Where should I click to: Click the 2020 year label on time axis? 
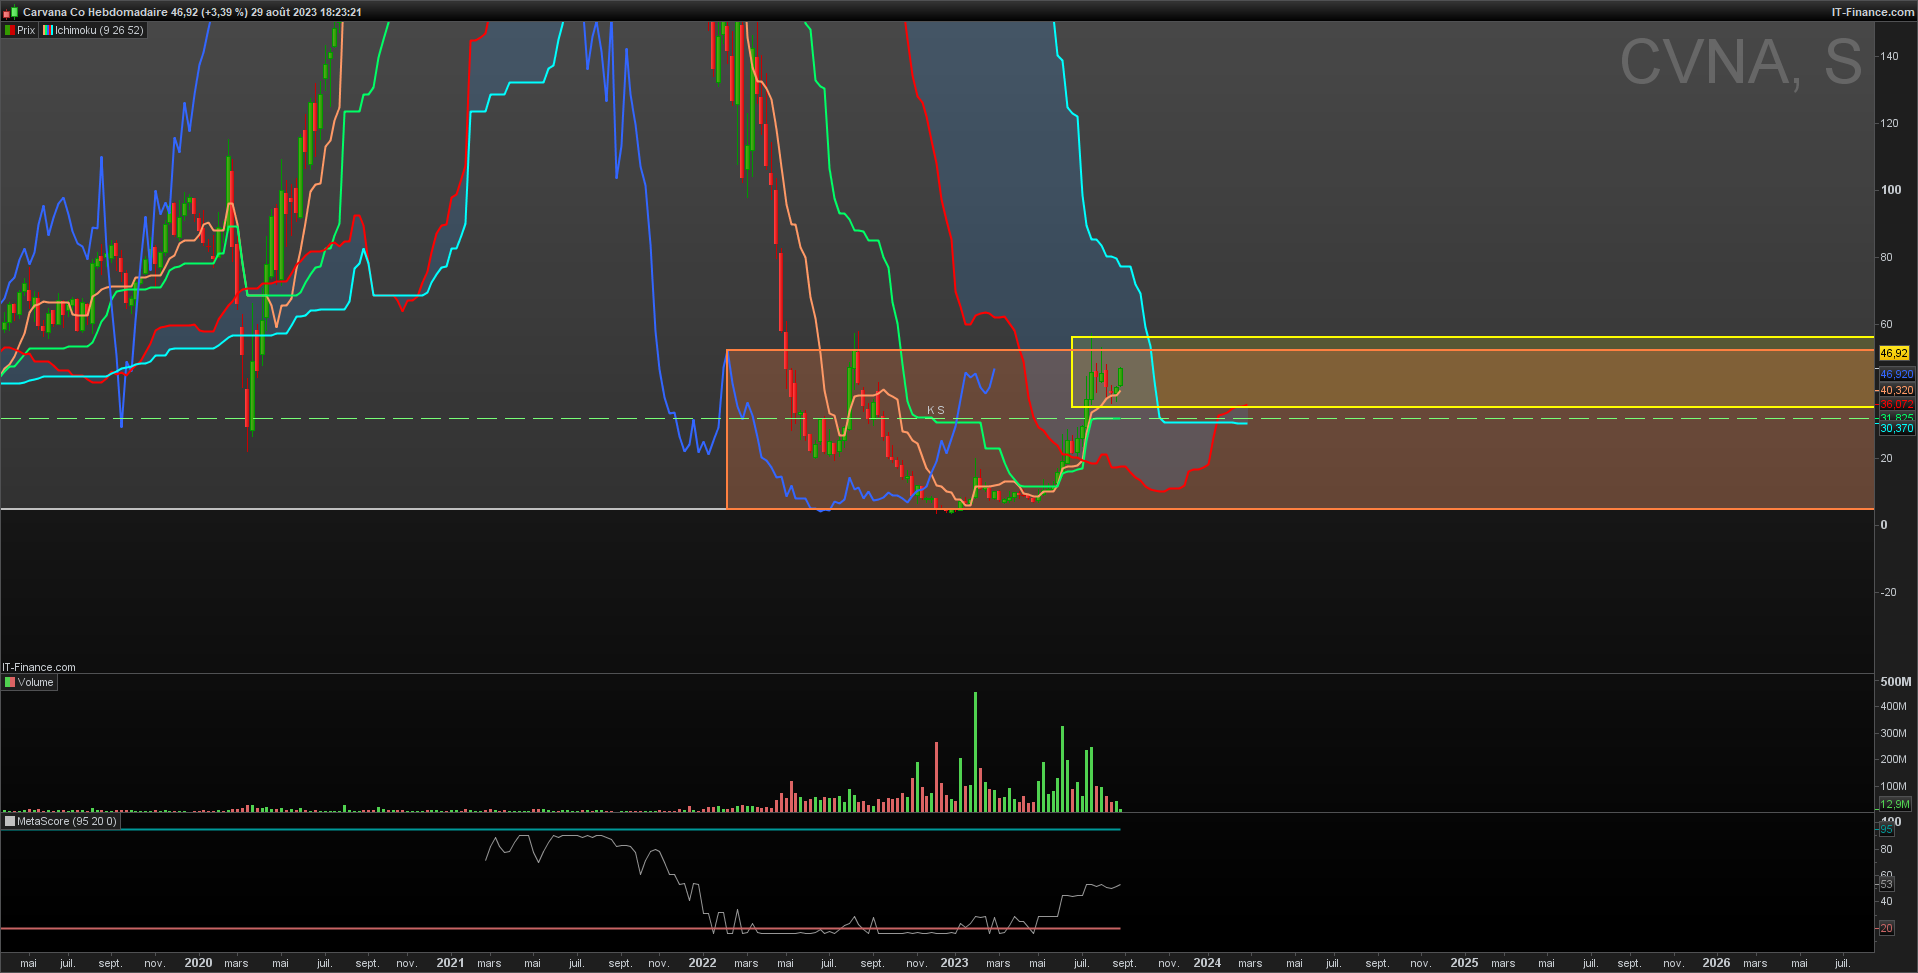pos(198,963)
